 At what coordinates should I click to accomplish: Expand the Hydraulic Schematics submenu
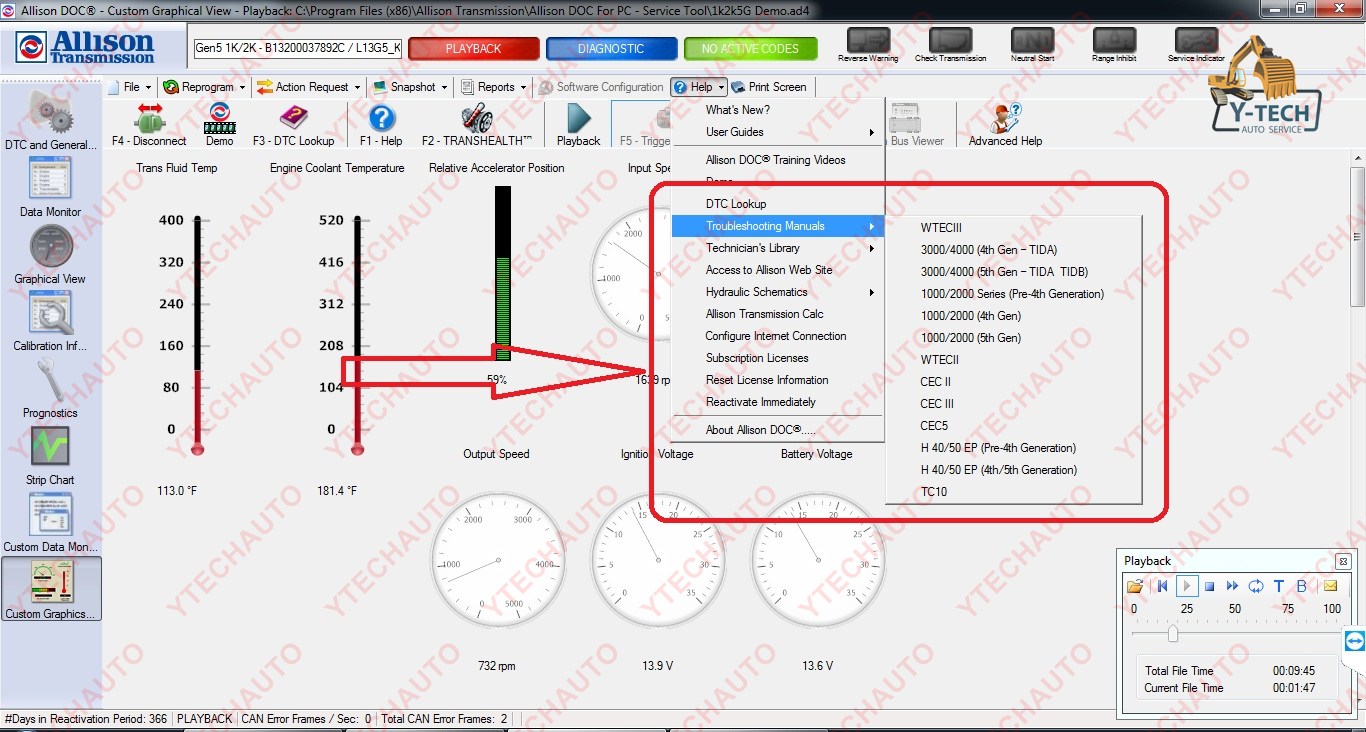[757, 292]
